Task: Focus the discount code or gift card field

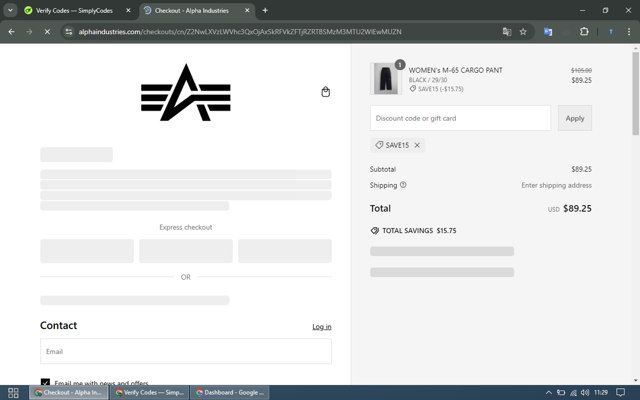Action: (460, 118)
